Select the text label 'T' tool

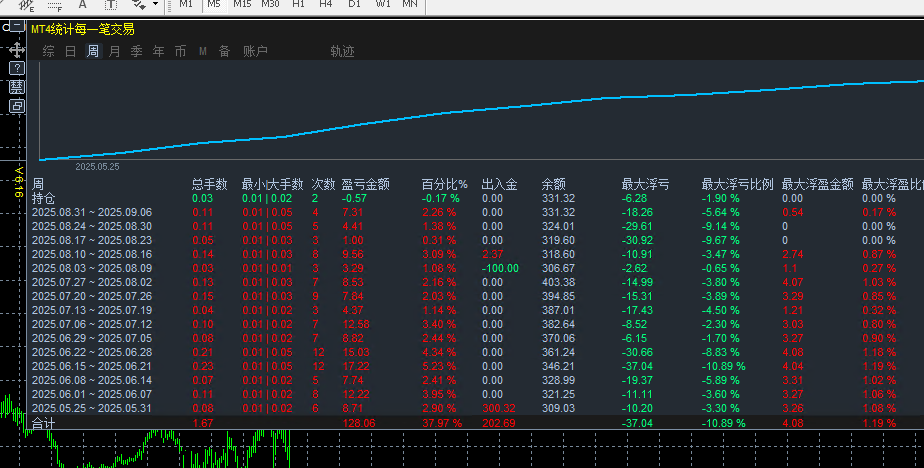111,5
